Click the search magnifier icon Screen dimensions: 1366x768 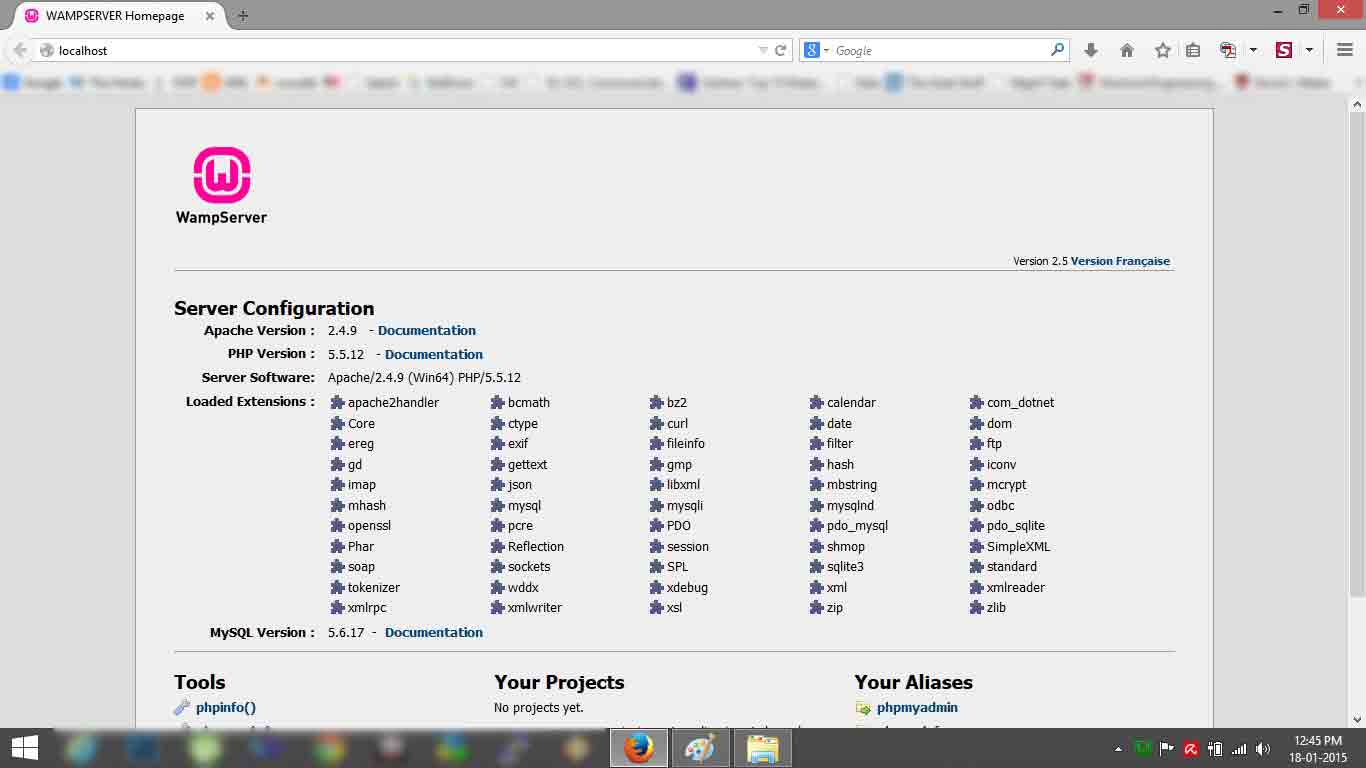(x=1057, y=50)
